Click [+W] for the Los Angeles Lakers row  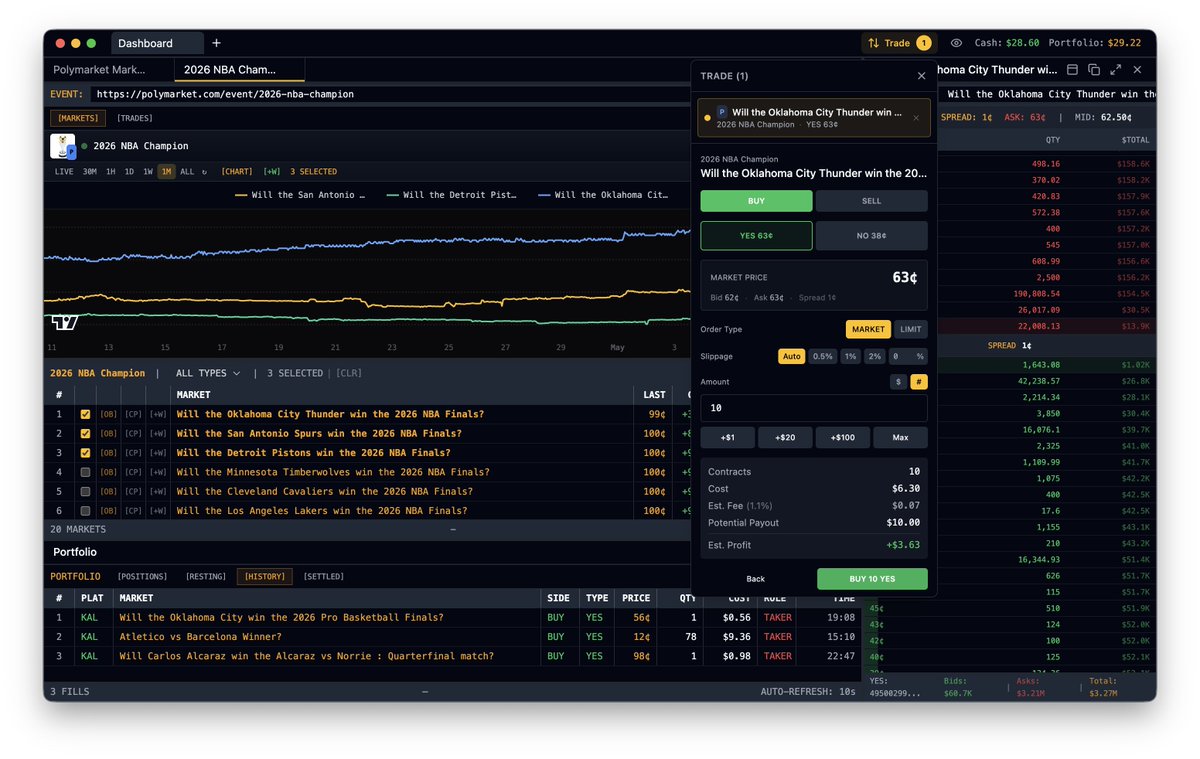tap(158, 511)
